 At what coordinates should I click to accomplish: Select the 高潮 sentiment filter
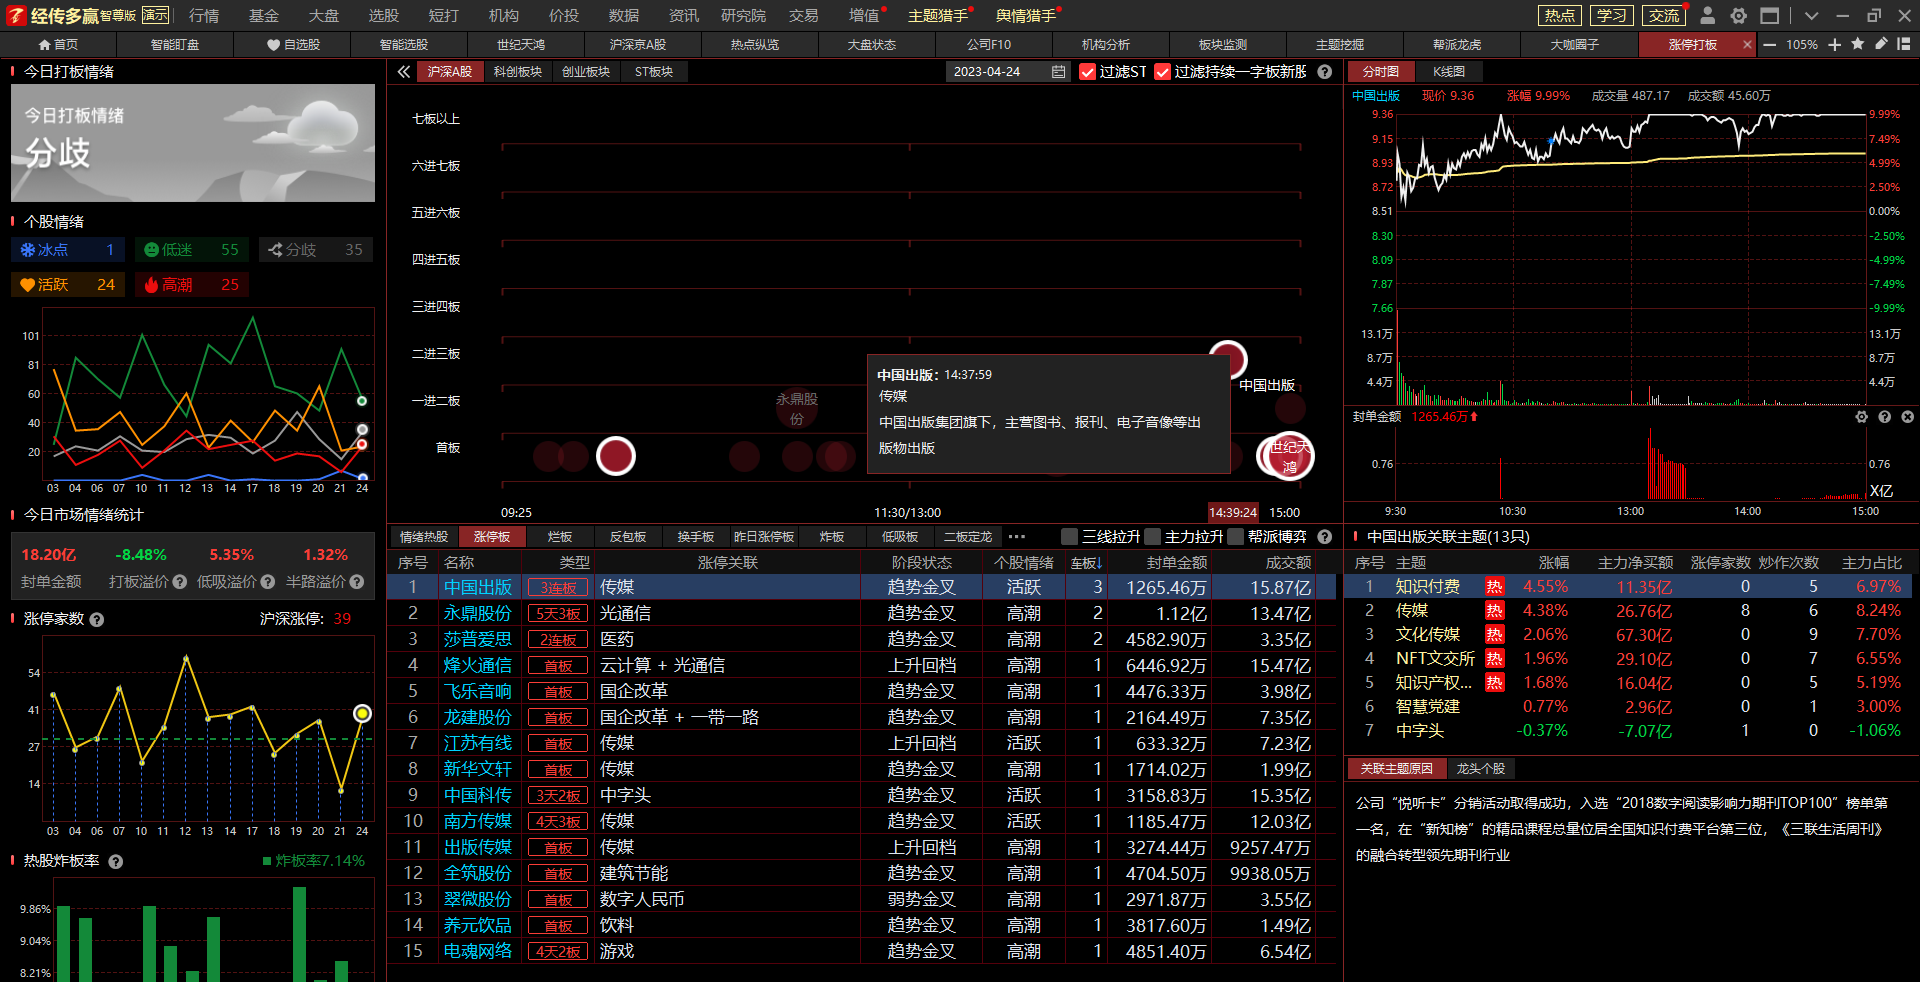[x=192, y=285]
